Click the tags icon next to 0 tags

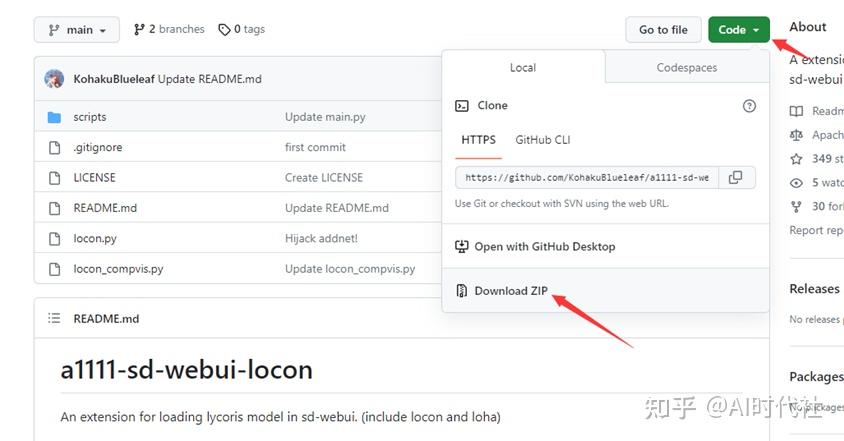(225, 30)
